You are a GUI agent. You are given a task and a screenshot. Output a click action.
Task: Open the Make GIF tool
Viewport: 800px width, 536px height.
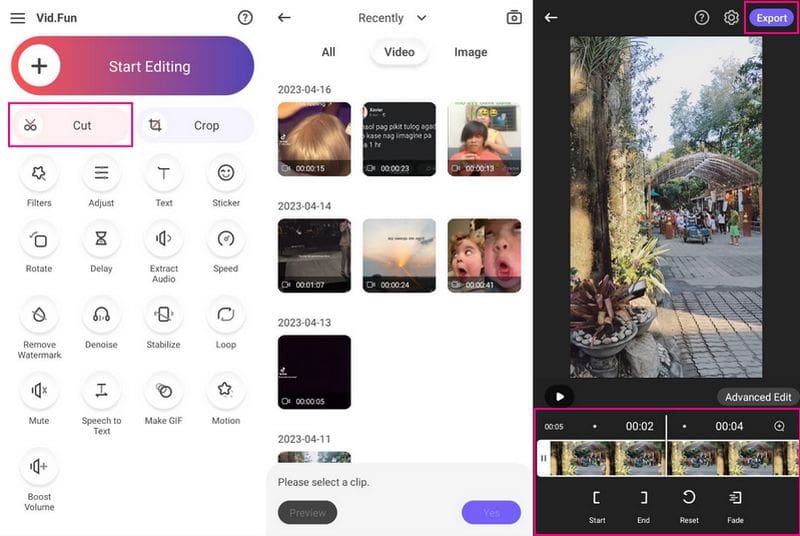coord(163,400)
